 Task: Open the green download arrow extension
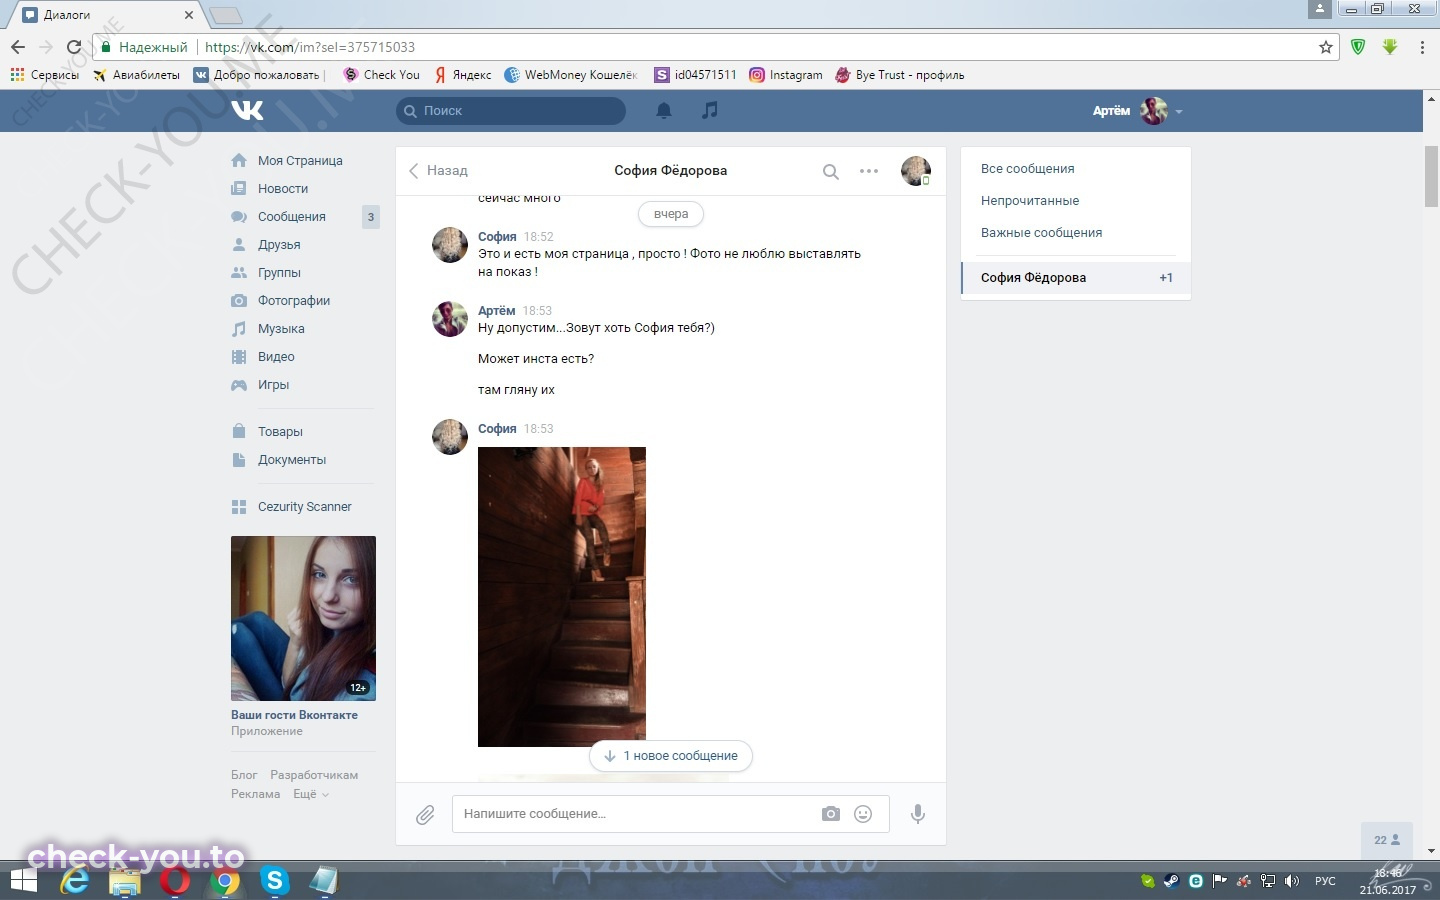pos(1390,47)
